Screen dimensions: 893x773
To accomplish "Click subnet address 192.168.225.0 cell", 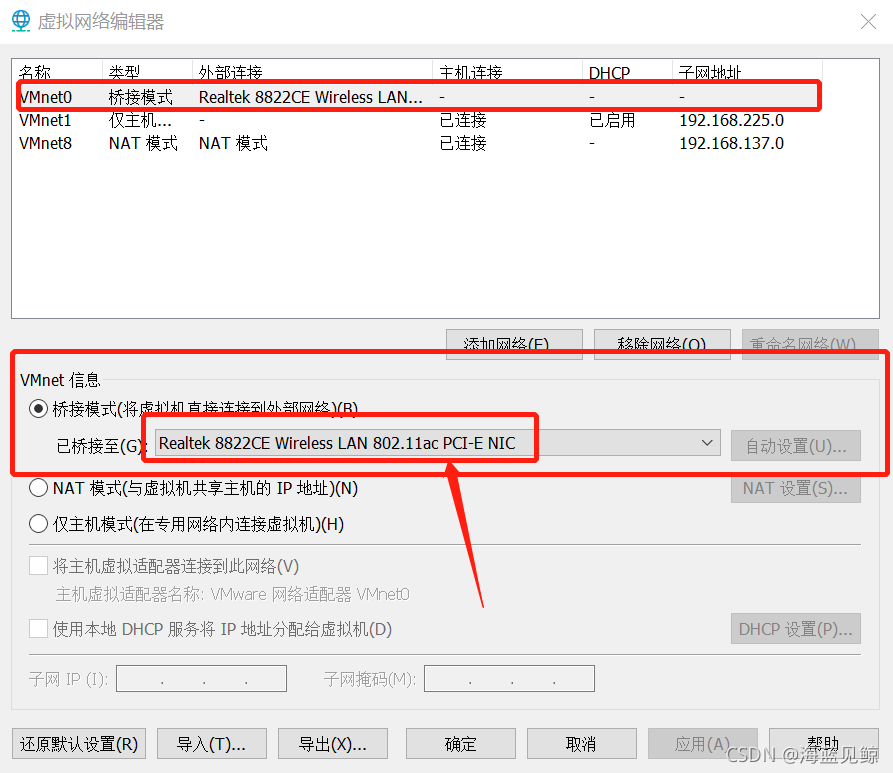I will click(731, 120).
